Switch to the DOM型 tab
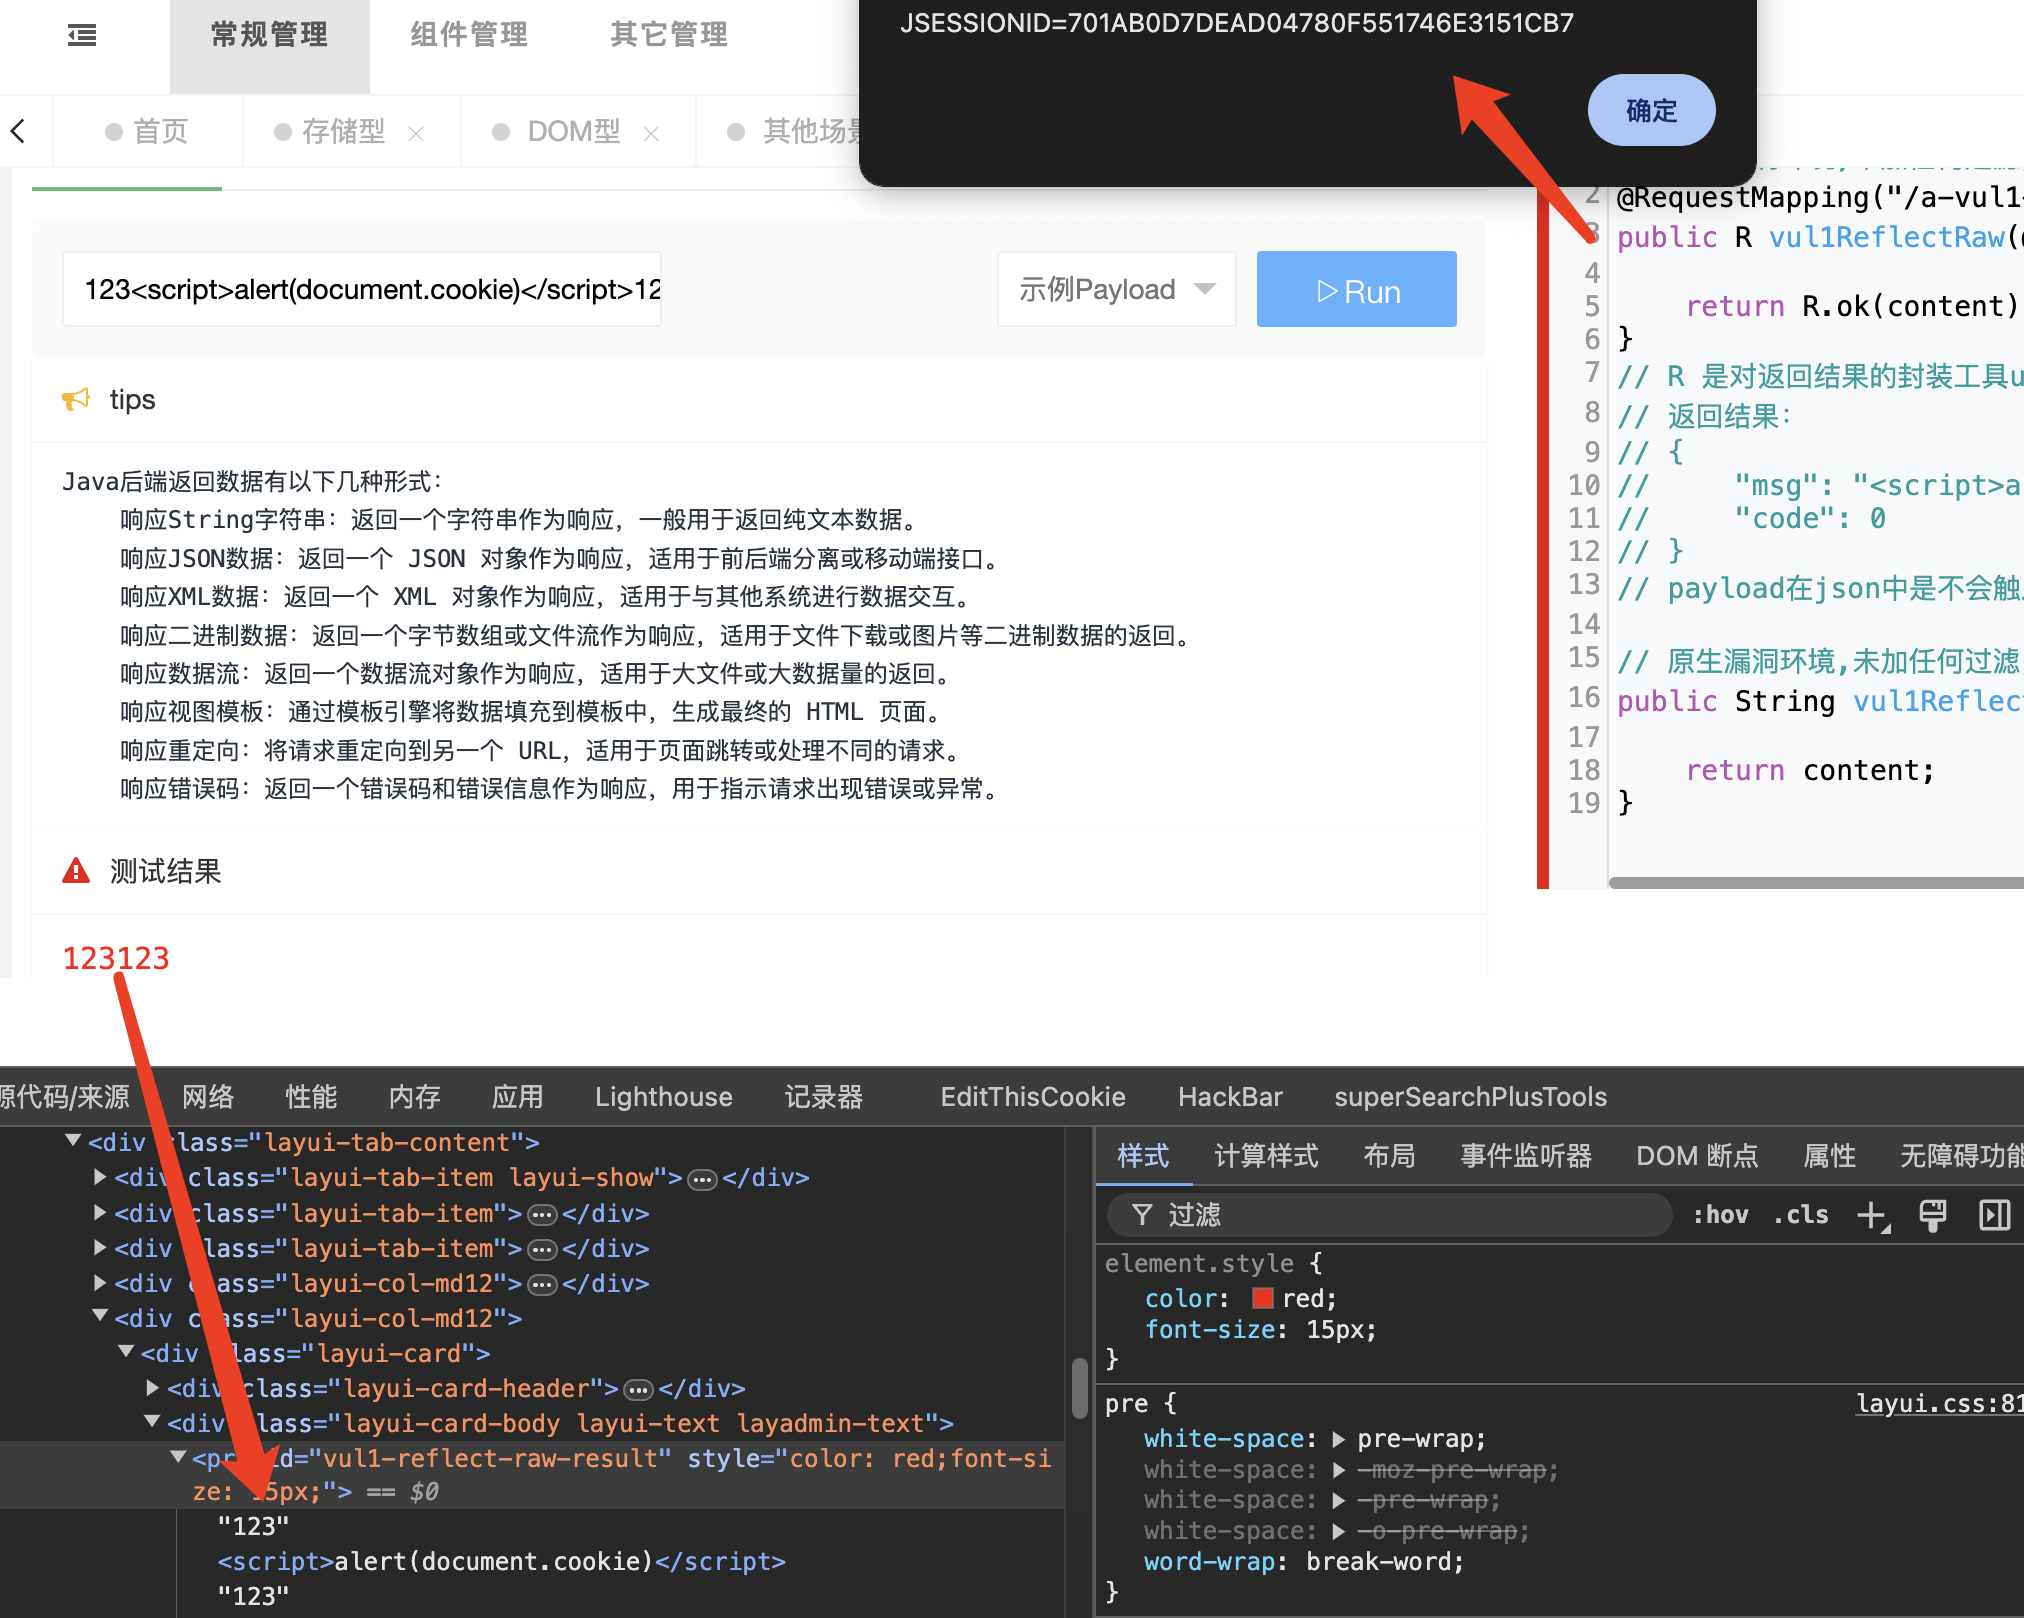The width and height of the screenshot is (2024, 1618). point(573,131)
